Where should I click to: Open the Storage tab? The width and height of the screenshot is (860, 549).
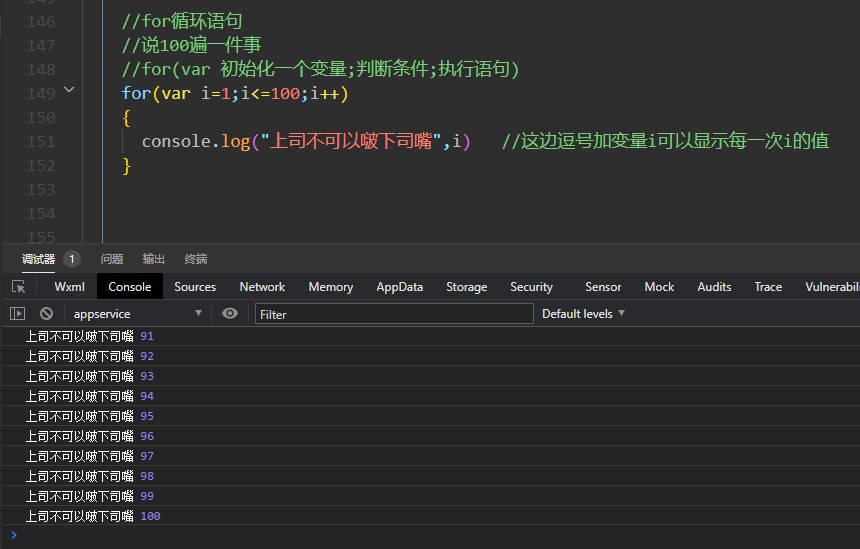click(x=467, y=287)
